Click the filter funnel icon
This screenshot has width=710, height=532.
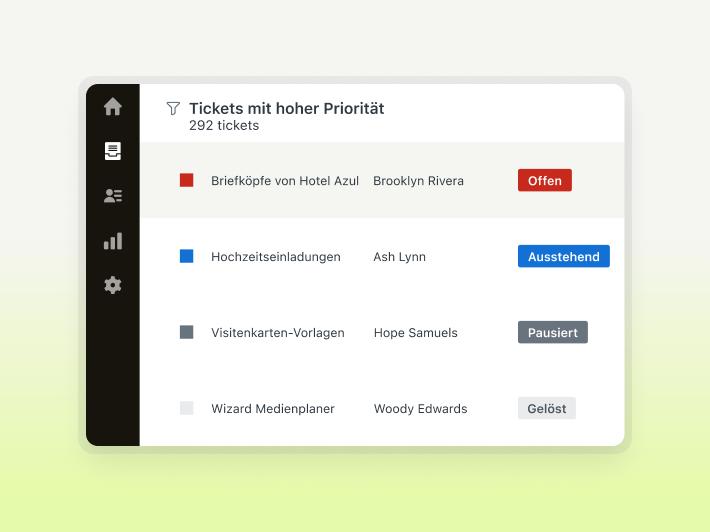coord(173,108)
